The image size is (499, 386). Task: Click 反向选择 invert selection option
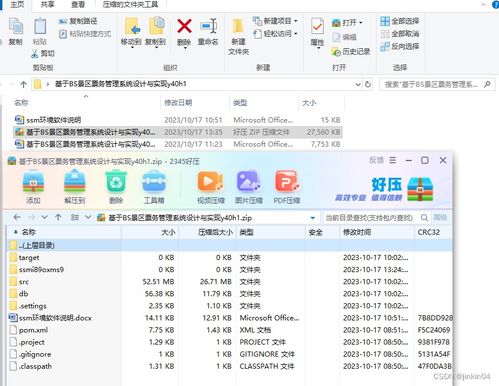click(400, 46)
